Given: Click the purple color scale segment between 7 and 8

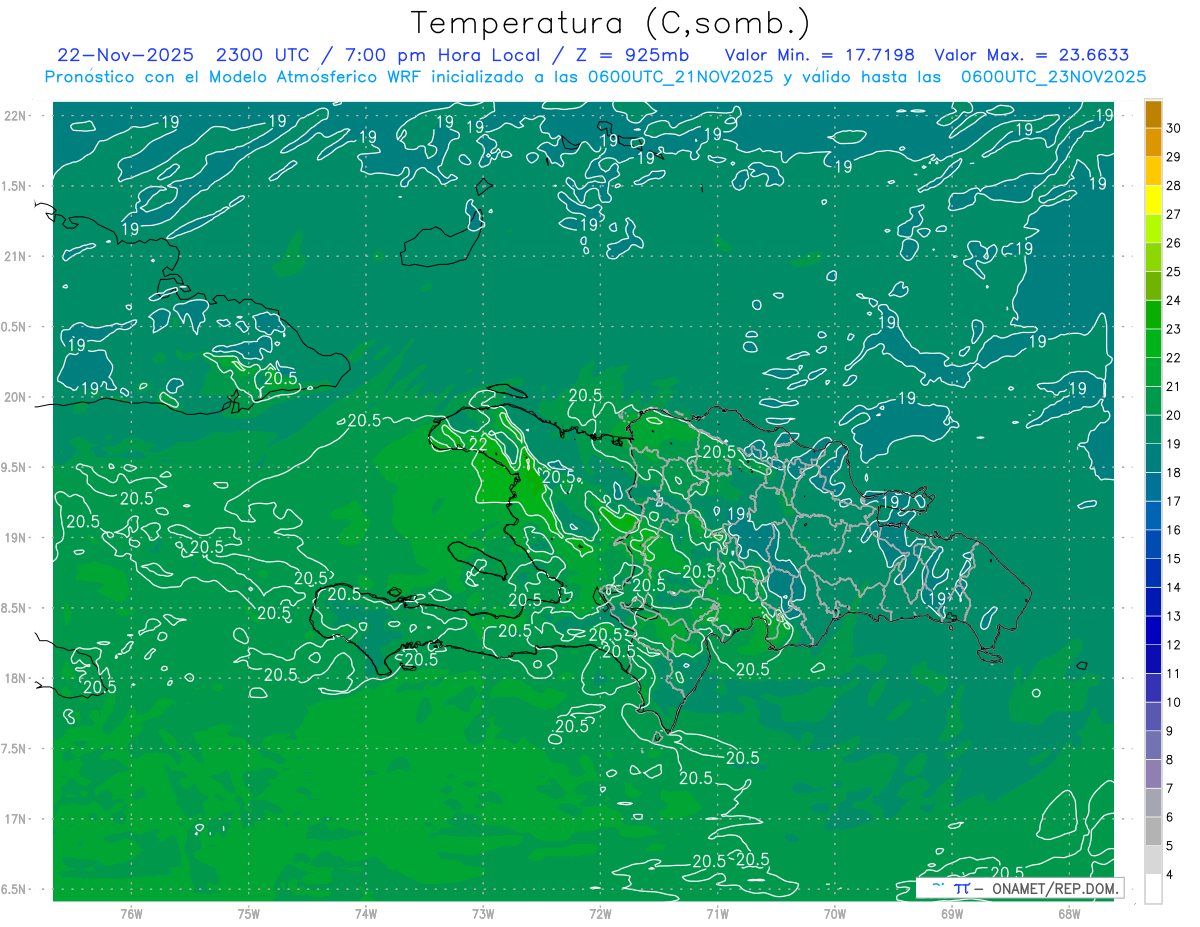Looking at the screenshot, I should (1153, 774).
